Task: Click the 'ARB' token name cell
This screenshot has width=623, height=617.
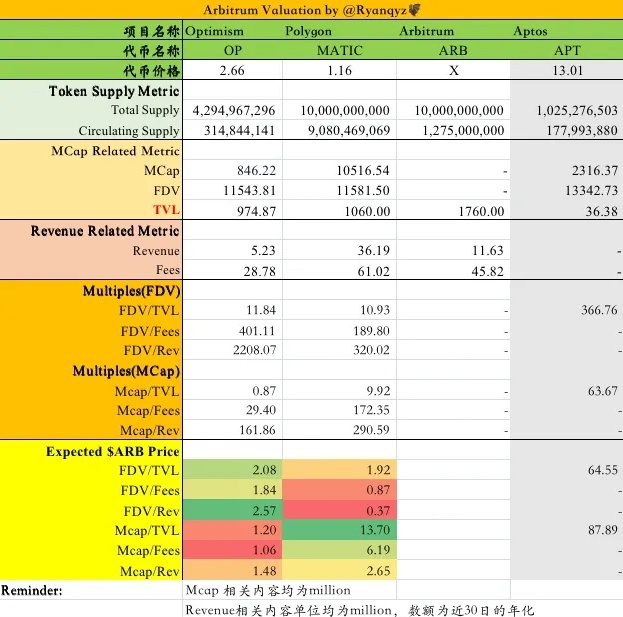Action: (x=453, y=50)
